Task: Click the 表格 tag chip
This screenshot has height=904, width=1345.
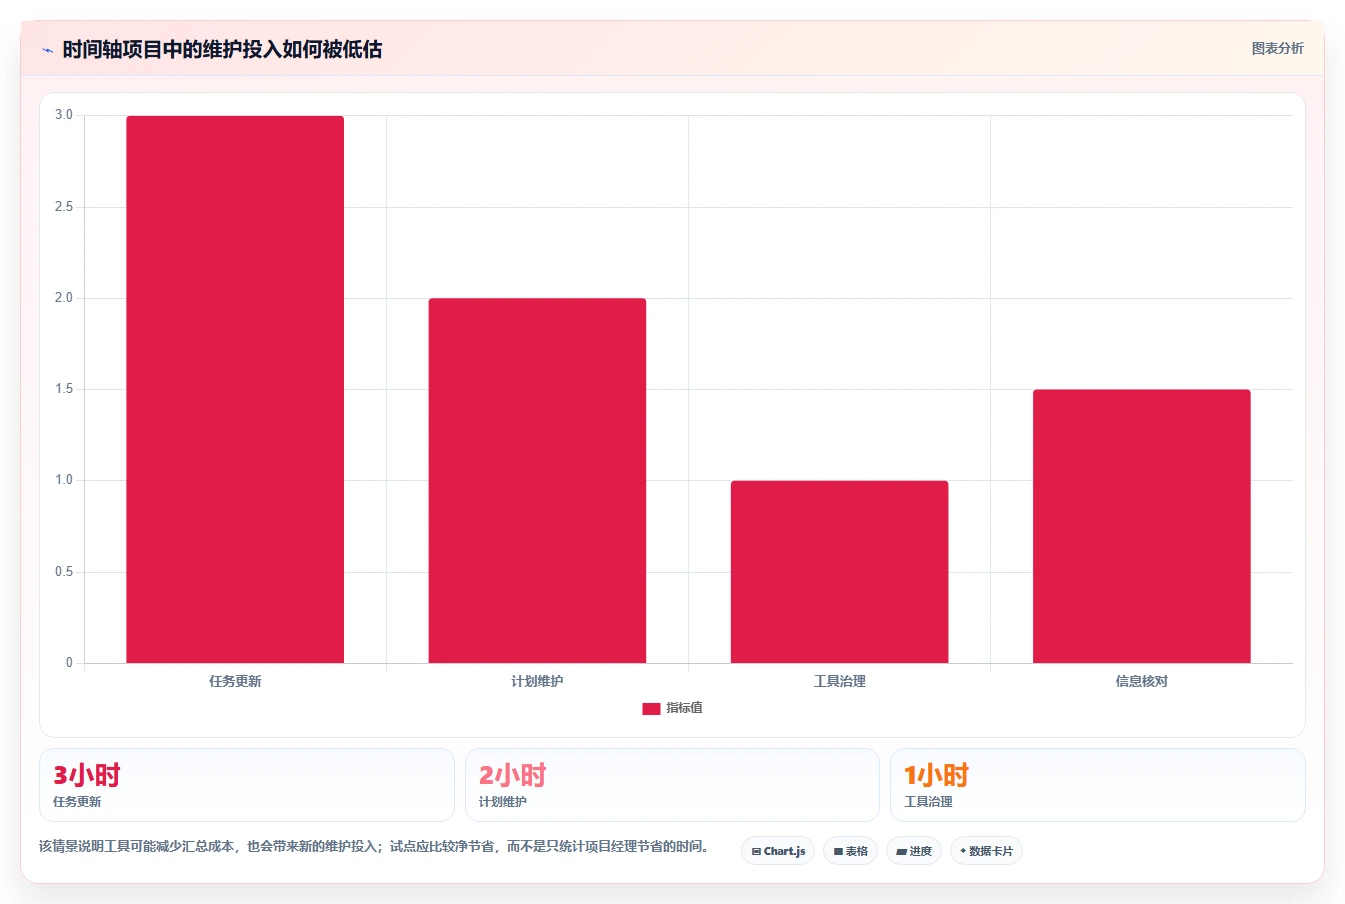Action: tap(850, 851)
